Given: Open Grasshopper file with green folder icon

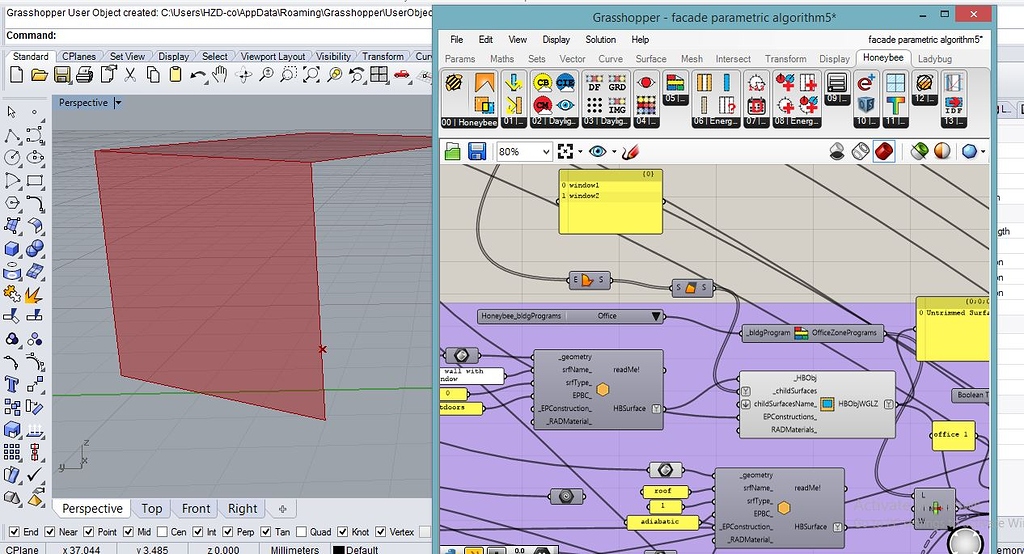Looking at the screenshot, I should [x=453, y=152].
